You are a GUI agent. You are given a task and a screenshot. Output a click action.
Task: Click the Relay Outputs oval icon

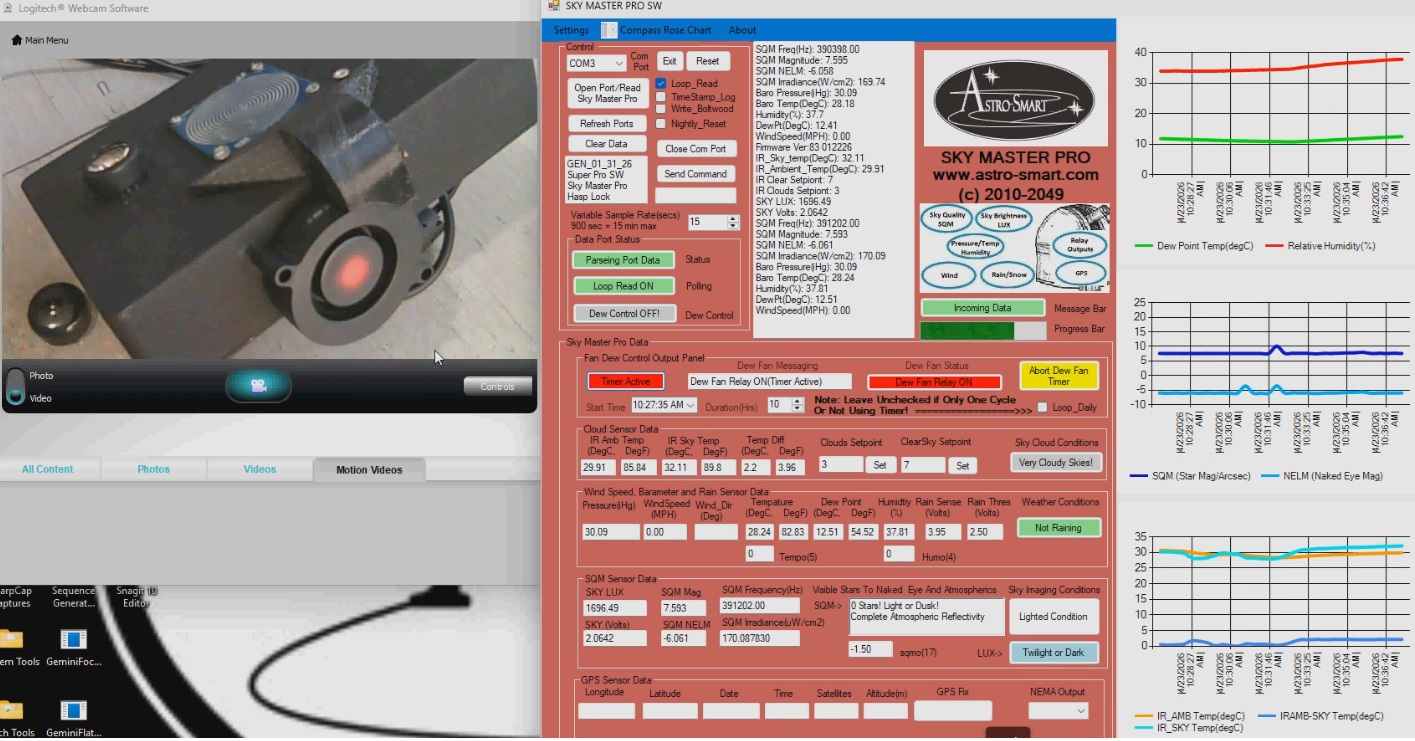point(1080,245)
